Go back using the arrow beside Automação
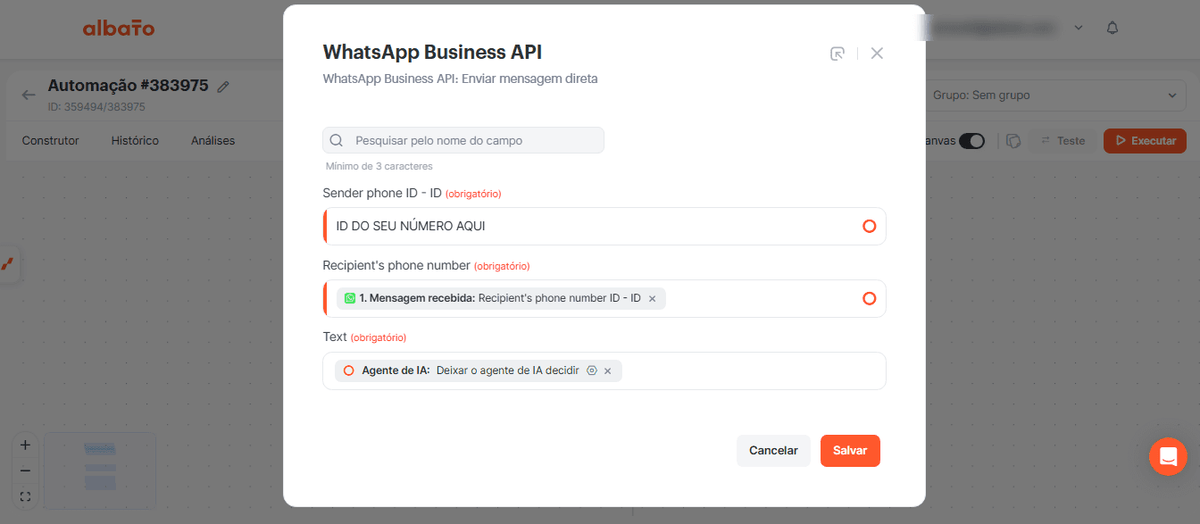This screenshot has width=1200, height=524. click(x=28, y=95)
